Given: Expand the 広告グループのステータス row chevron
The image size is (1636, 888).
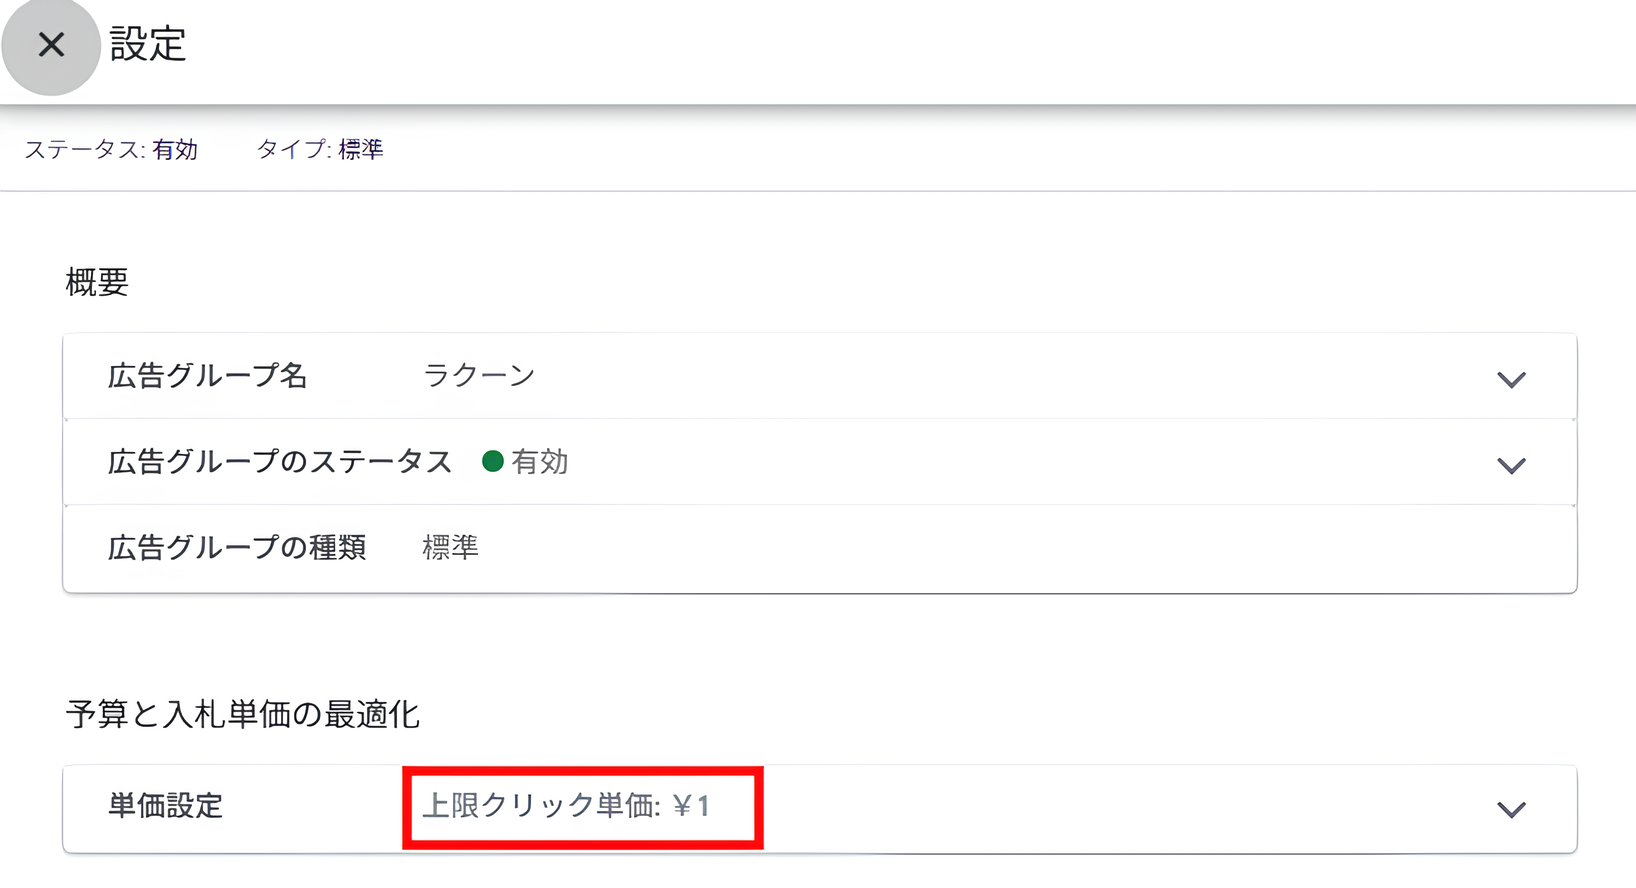Looking at the screenshot, I should 1512,464.
